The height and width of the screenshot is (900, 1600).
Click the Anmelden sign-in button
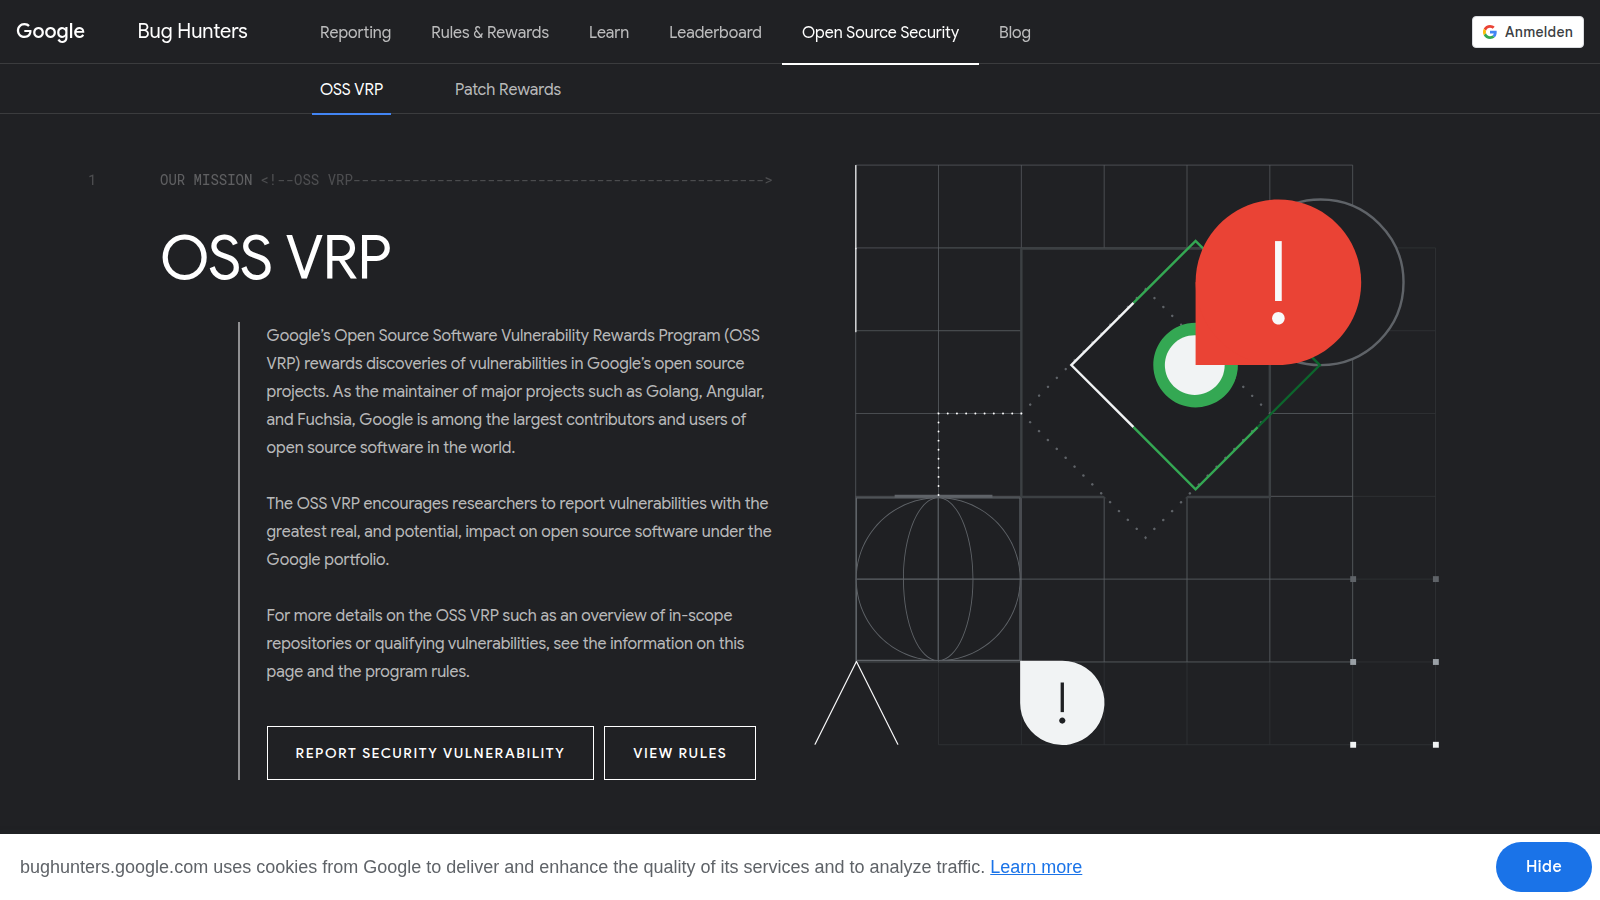pos(1528,32)
